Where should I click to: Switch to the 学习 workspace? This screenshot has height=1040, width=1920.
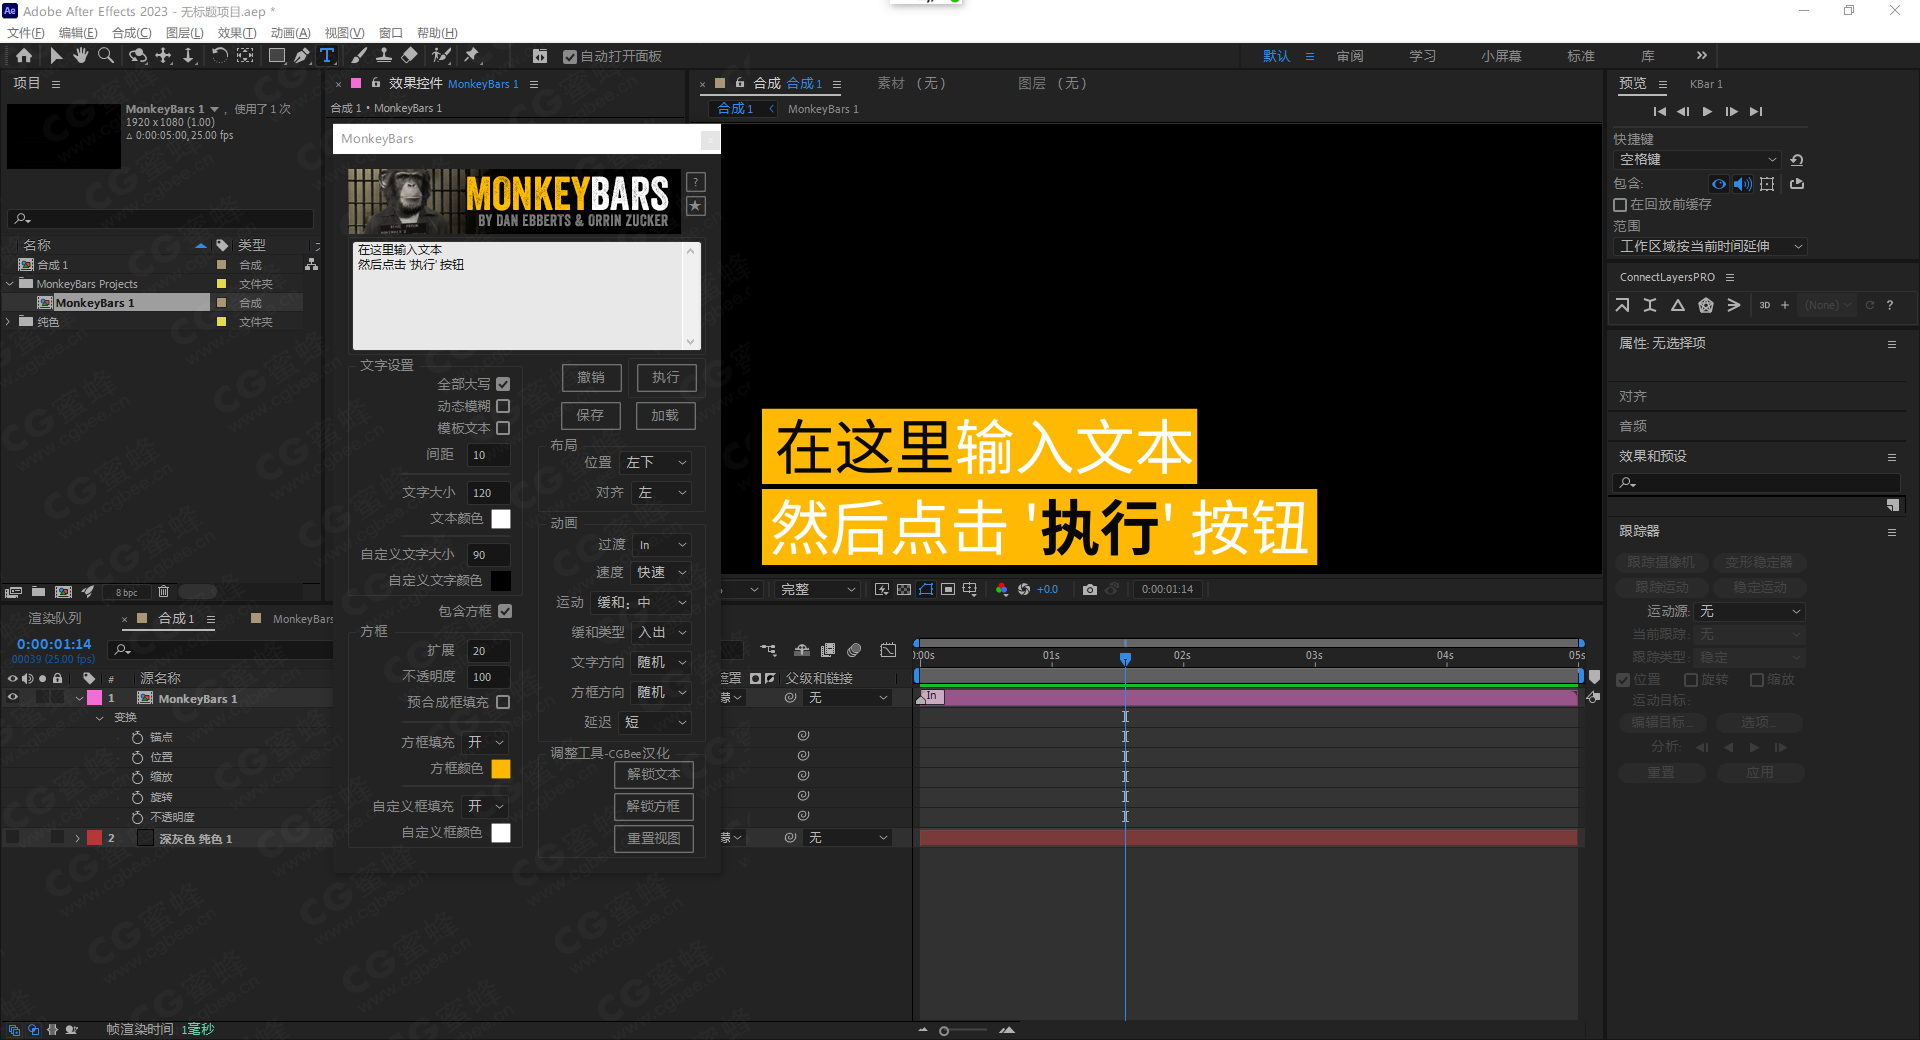pyautogui.click(x=1423, y=56)
